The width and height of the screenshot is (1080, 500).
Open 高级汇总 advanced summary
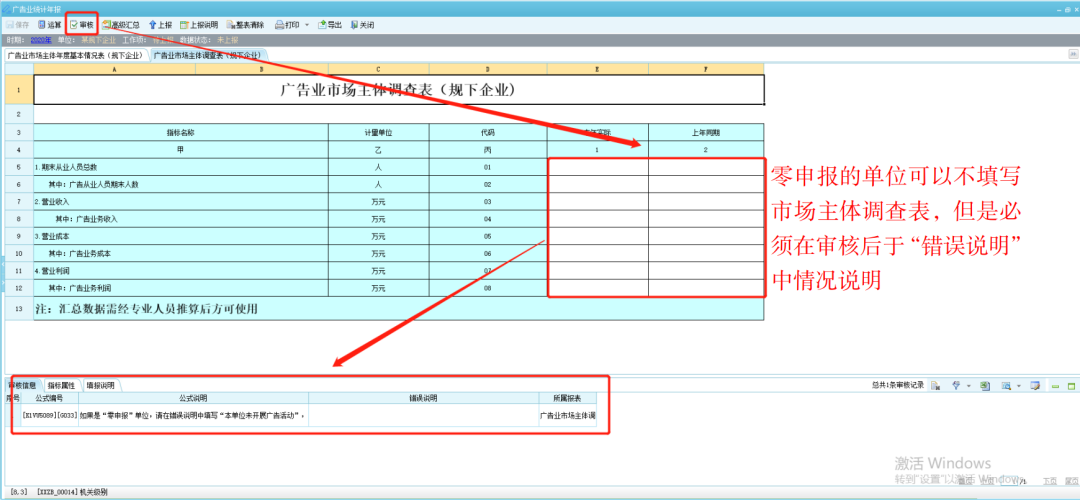point(121,25)
